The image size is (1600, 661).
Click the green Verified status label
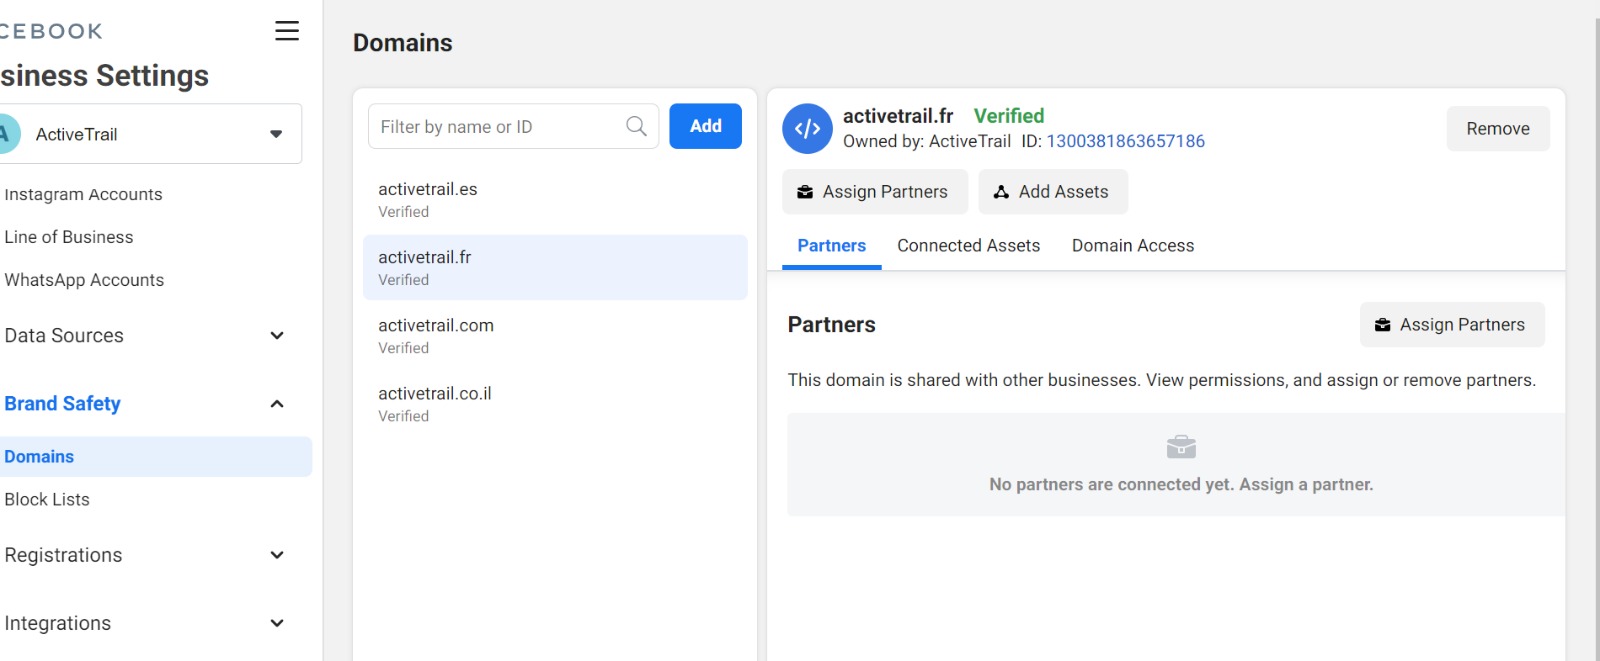click(1009, 116)
